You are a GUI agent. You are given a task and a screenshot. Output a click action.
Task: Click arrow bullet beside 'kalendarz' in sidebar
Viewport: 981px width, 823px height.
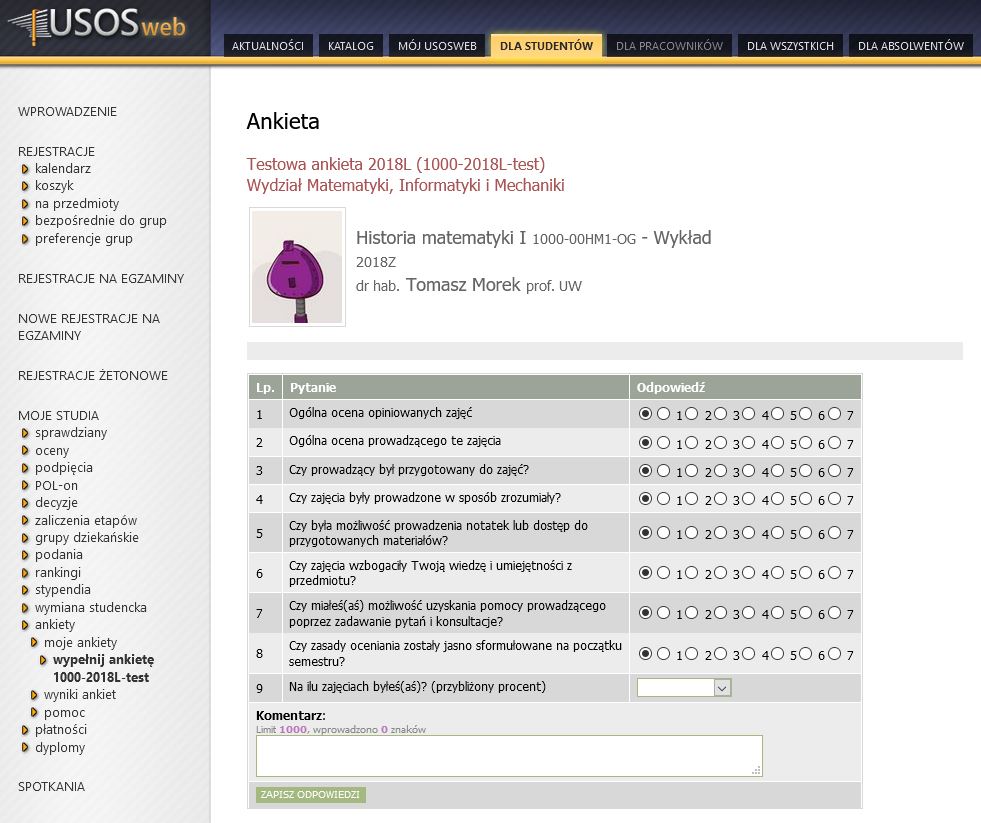pos(25,169)
